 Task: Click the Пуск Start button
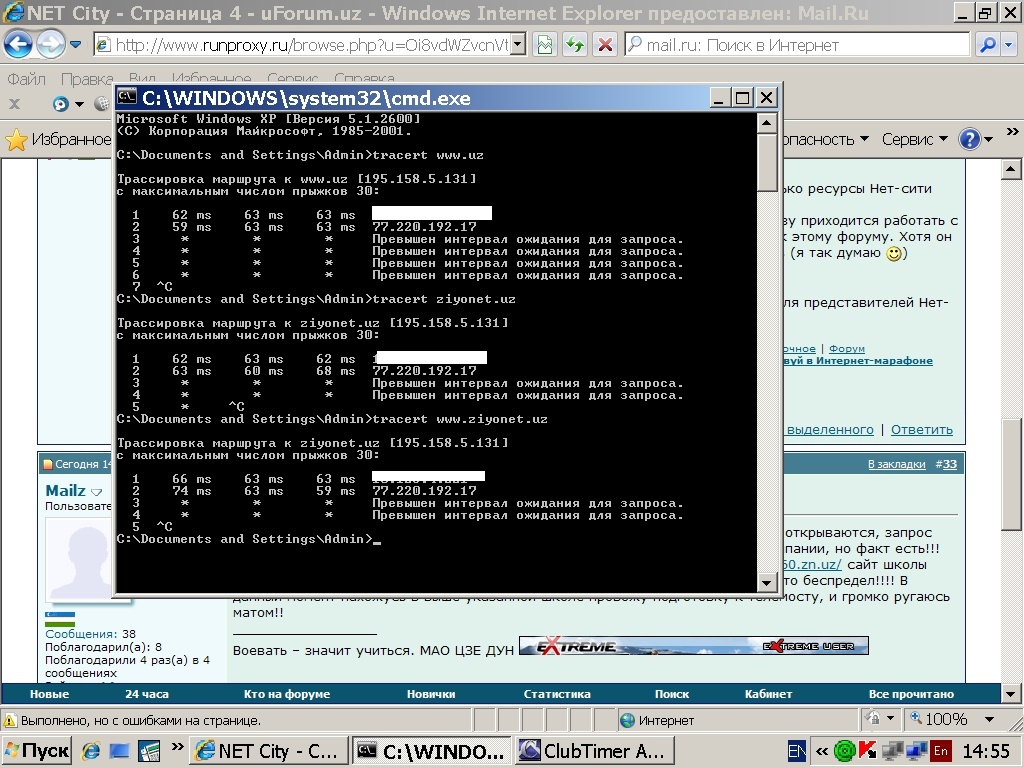coord(37,751)
